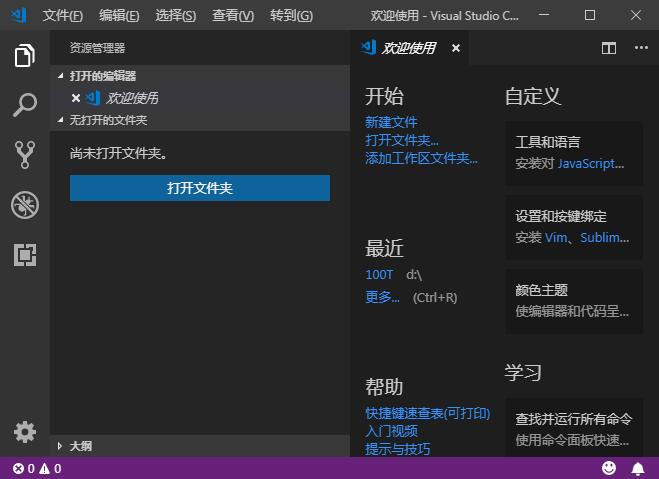Close the 欢迎使用 editor tab
This screenshot has height=479, width=659.
click(x=456, y=48)
